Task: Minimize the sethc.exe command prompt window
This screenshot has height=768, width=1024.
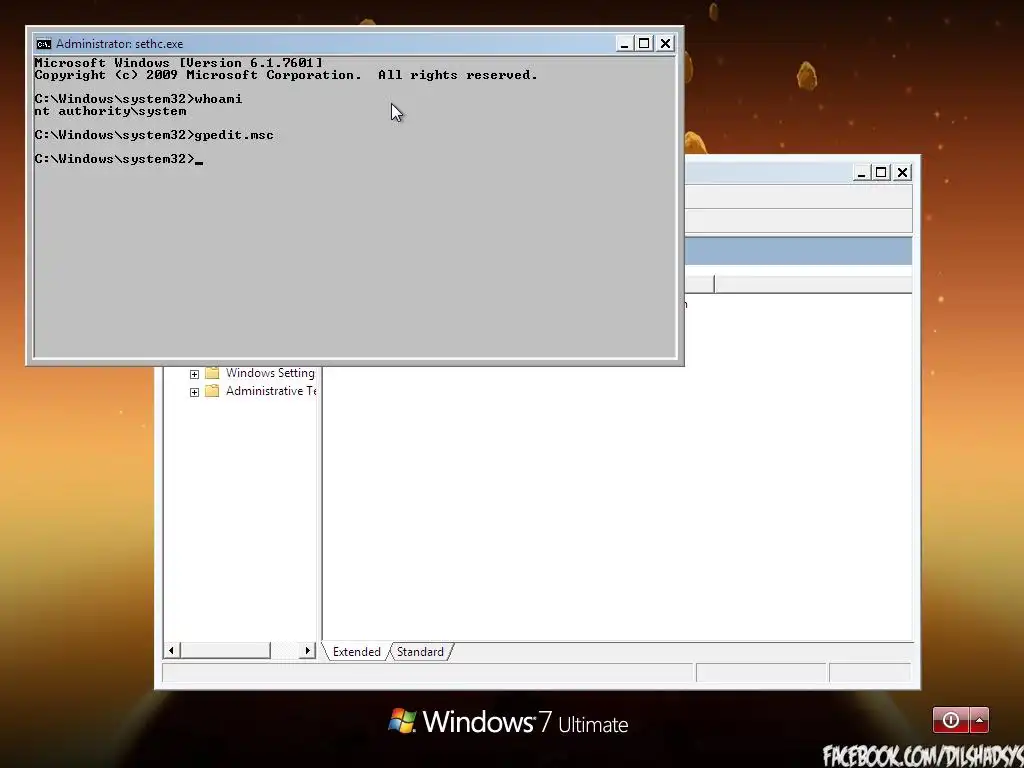Action: click(x=624, y=44)
